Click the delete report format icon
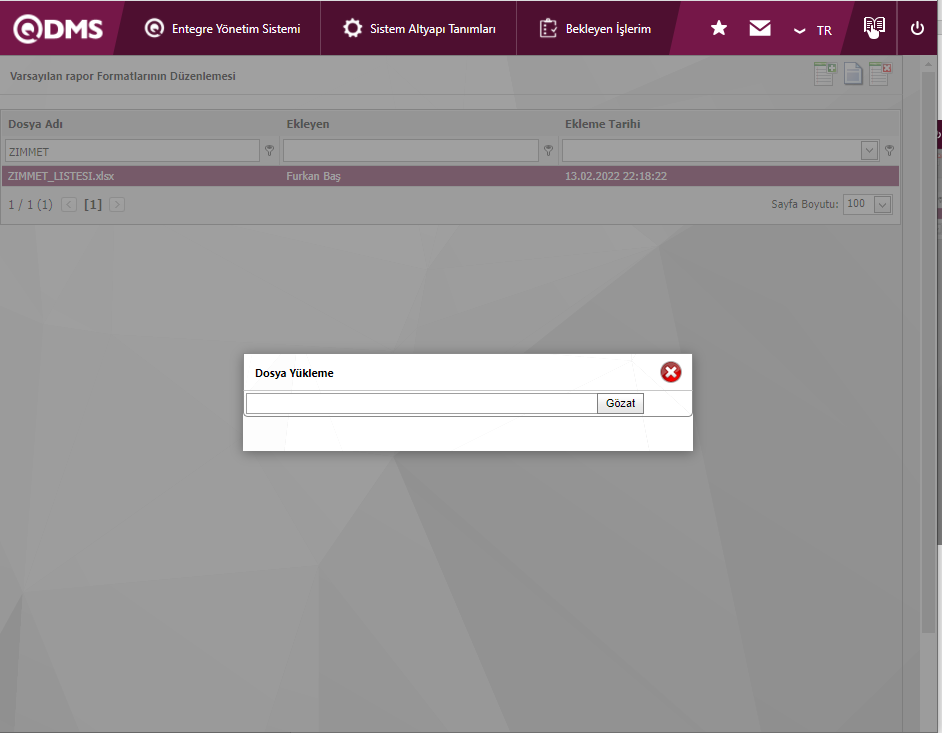Viewport: 942px width, 733px height. [880, 74]
